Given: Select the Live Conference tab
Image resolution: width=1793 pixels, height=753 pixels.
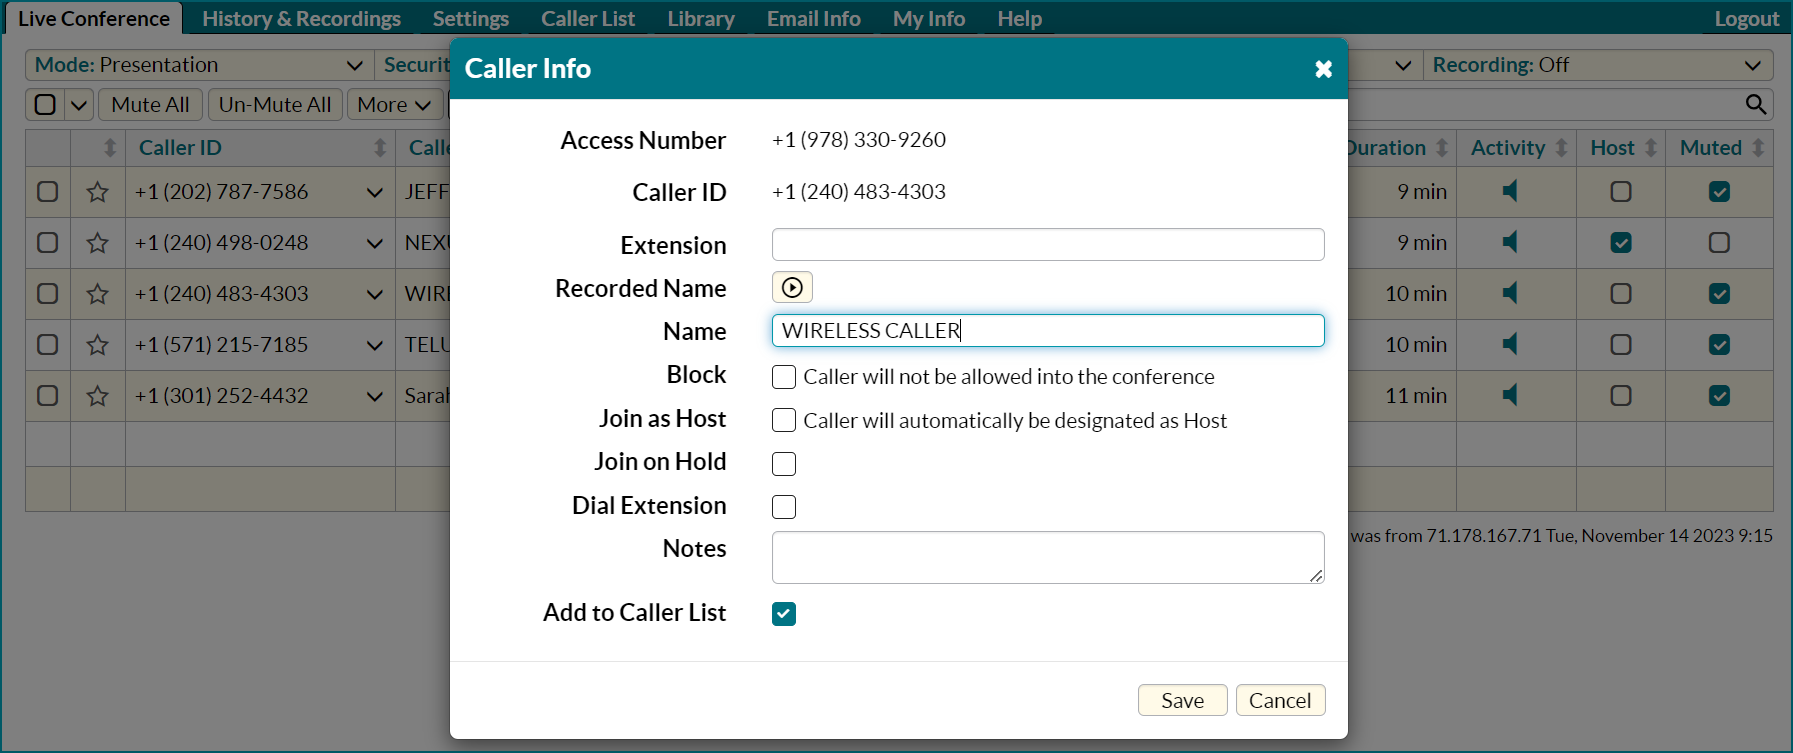Looking at the screenshot, I should tap(94, 18).
